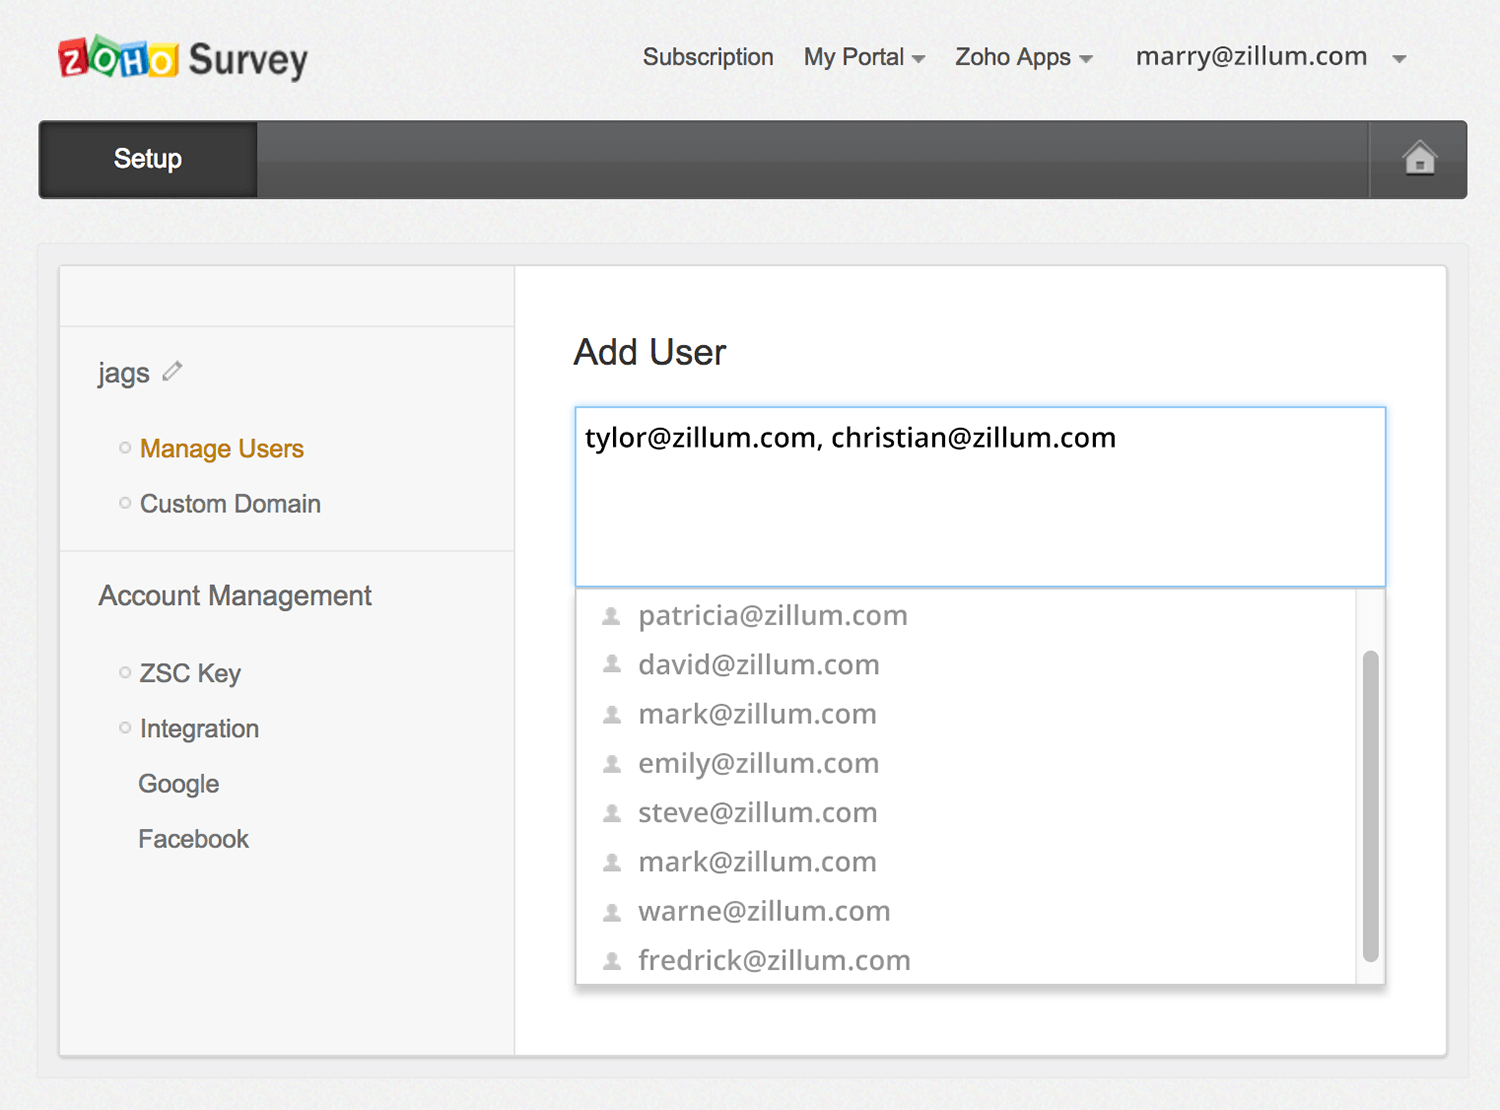
Task: Select the radio bullet beside Manage Users
Action: [124, 448]
